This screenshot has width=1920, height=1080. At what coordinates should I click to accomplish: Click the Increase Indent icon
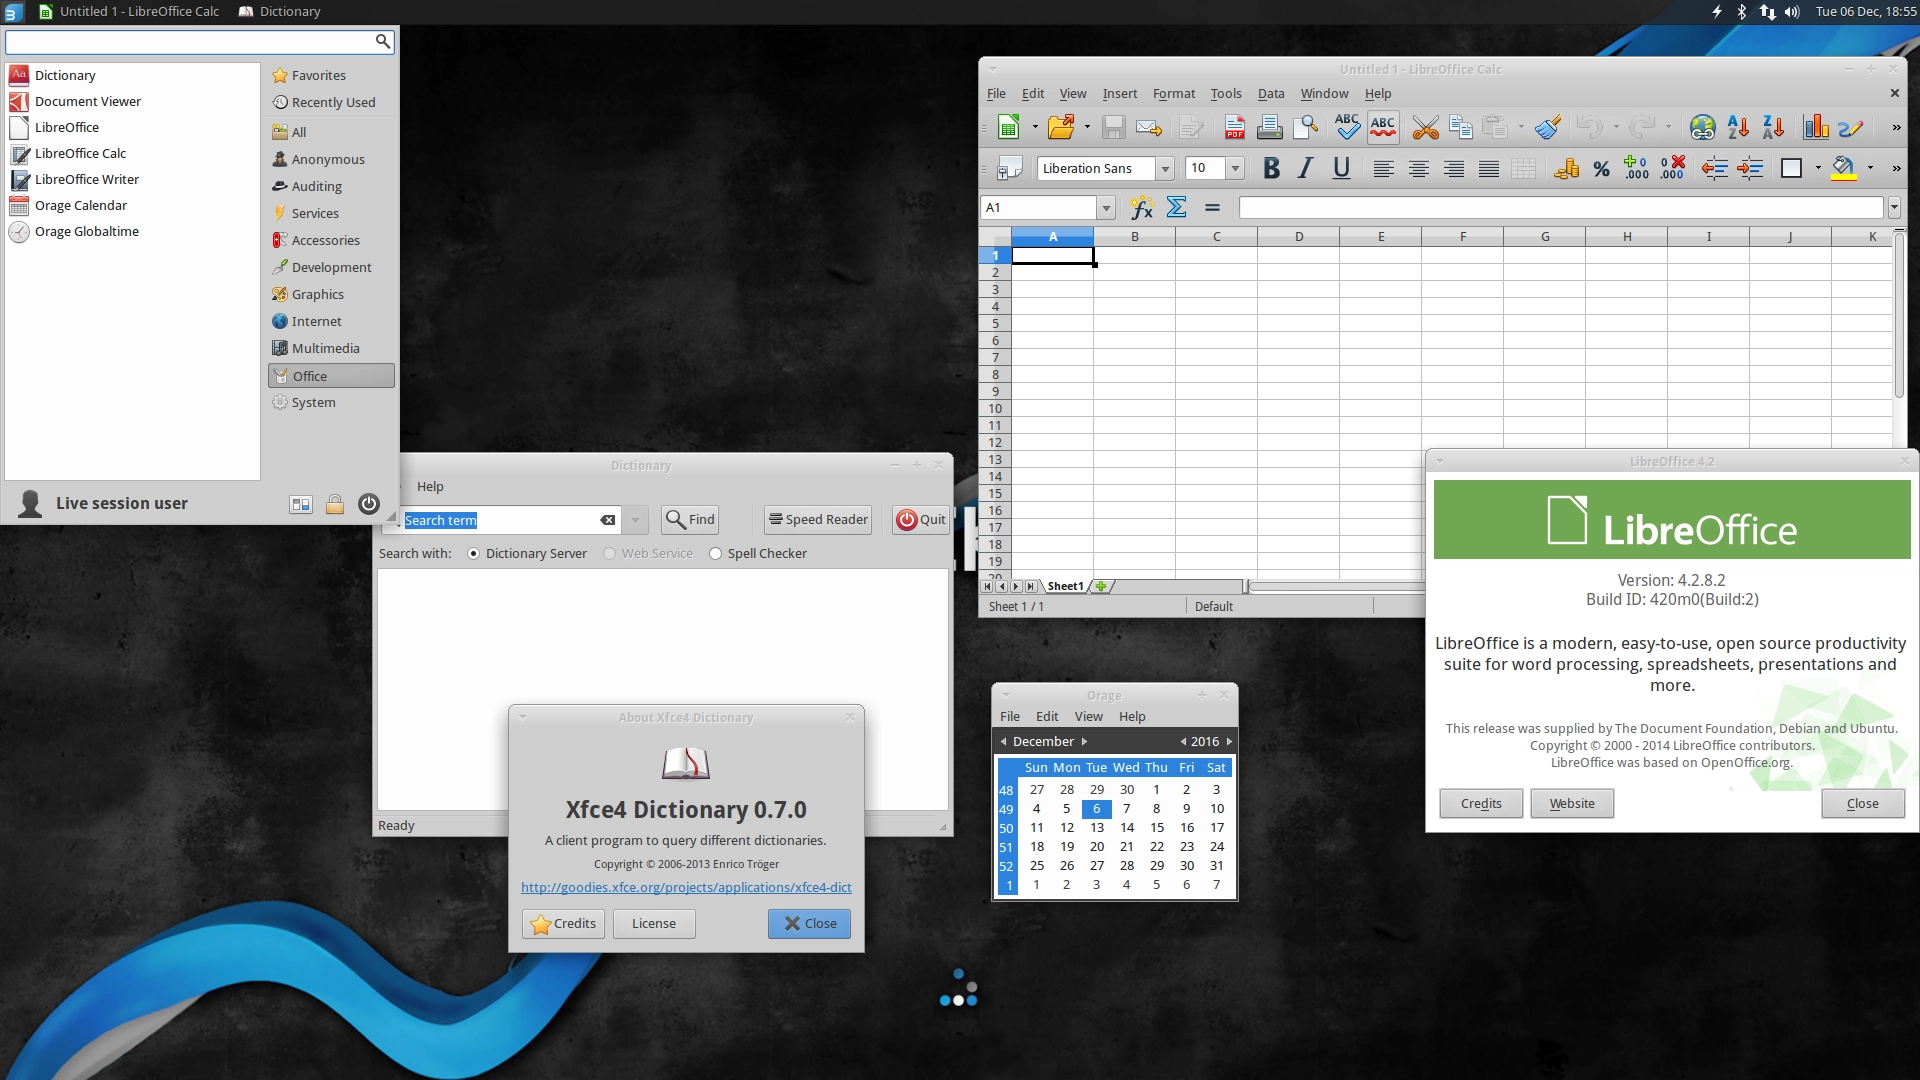1750,168
